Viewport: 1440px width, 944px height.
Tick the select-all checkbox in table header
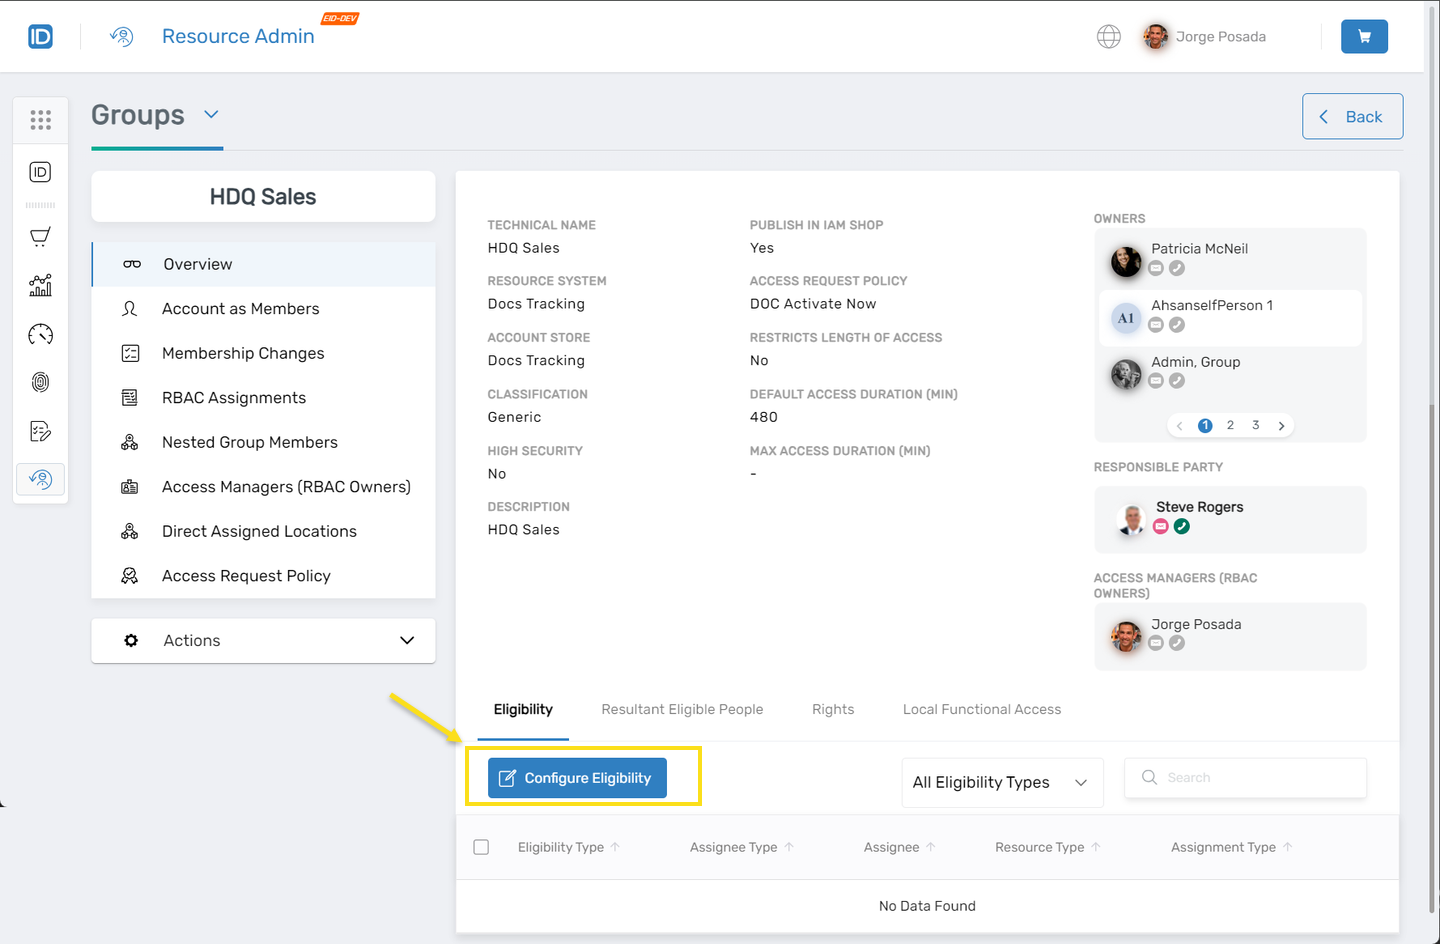tap(481, 847)
